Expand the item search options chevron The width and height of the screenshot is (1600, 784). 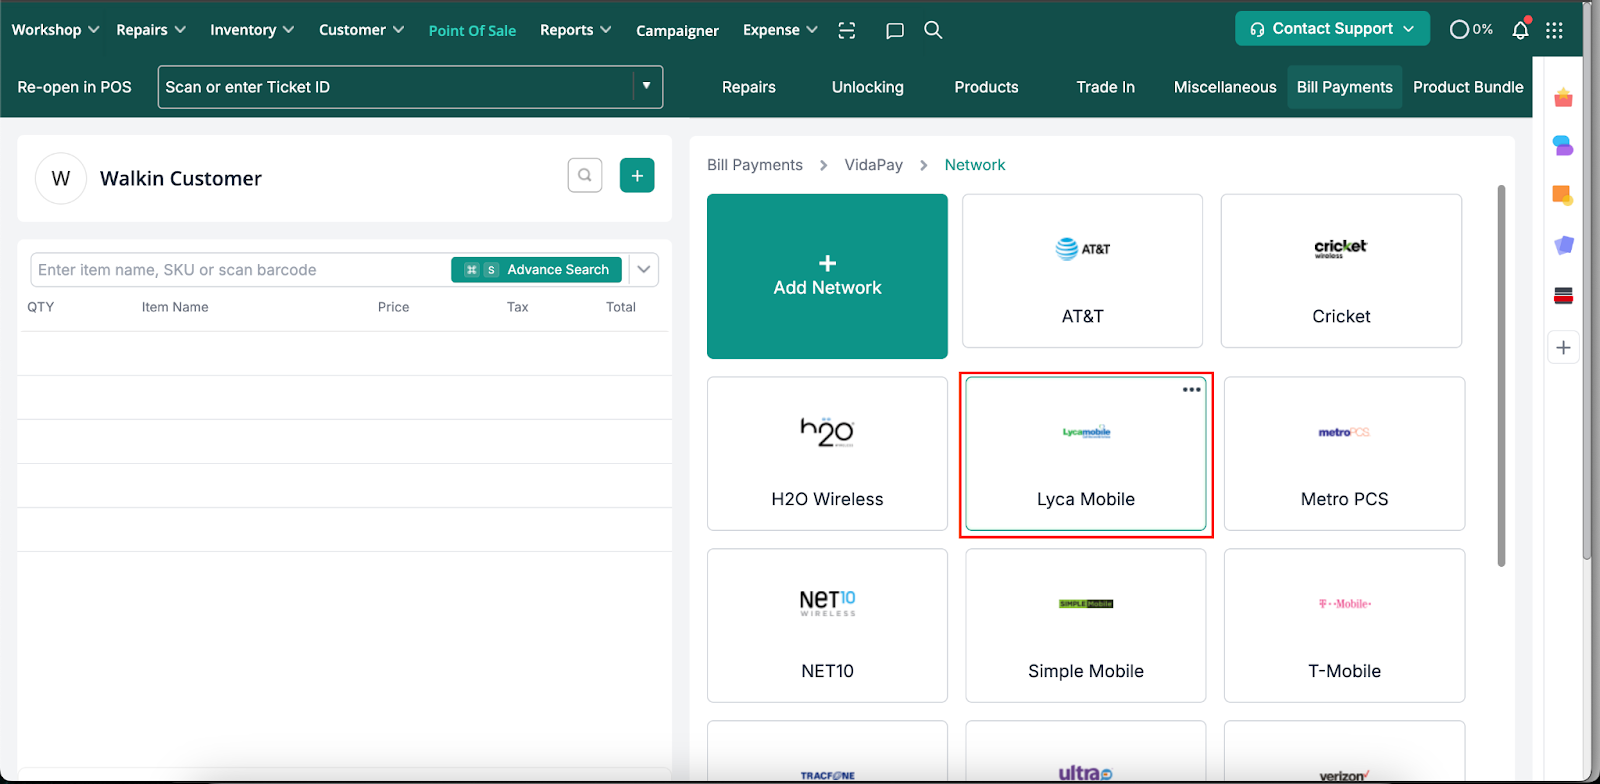click(644, 269)
